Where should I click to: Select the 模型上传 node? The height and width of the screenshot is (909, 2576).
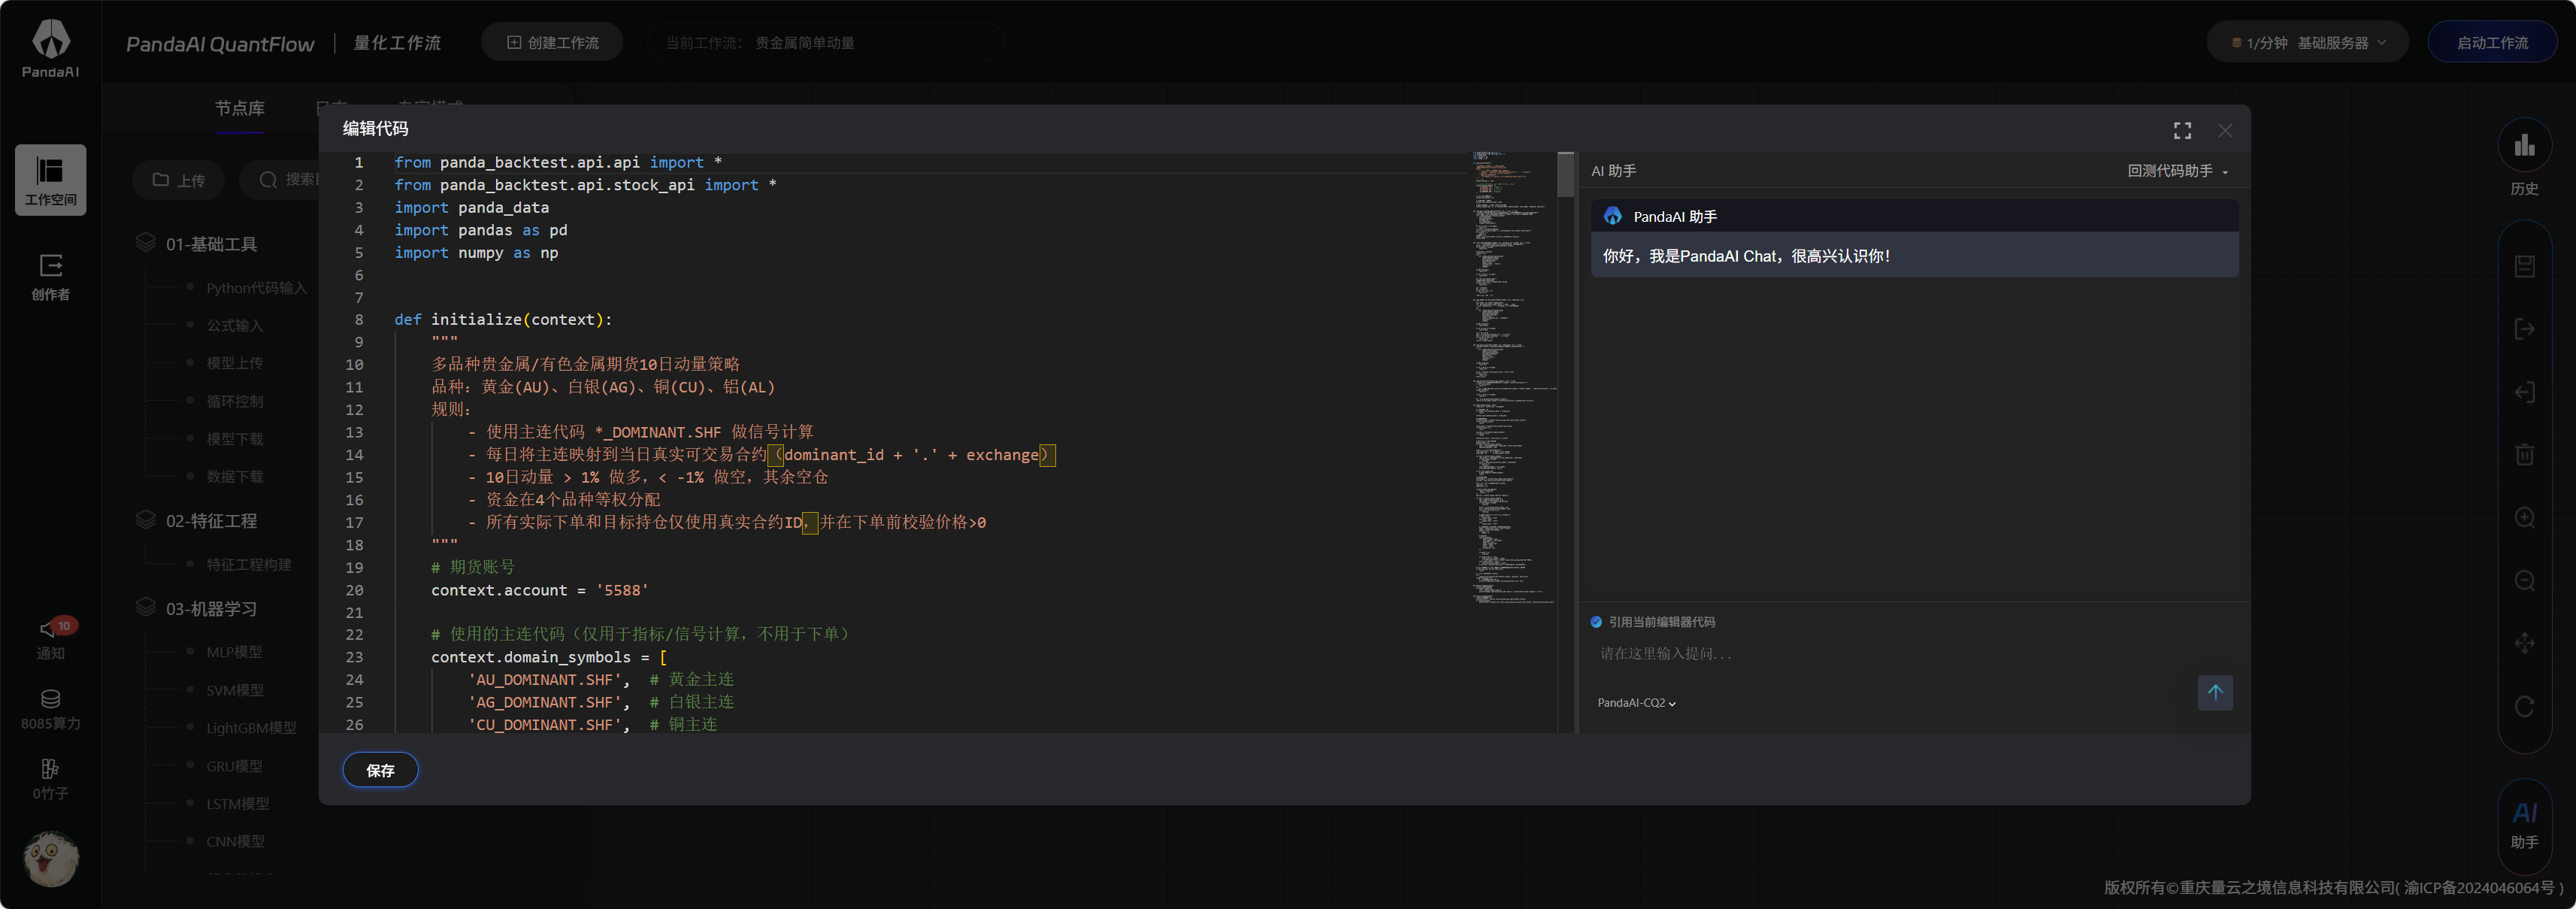point(234,364)
